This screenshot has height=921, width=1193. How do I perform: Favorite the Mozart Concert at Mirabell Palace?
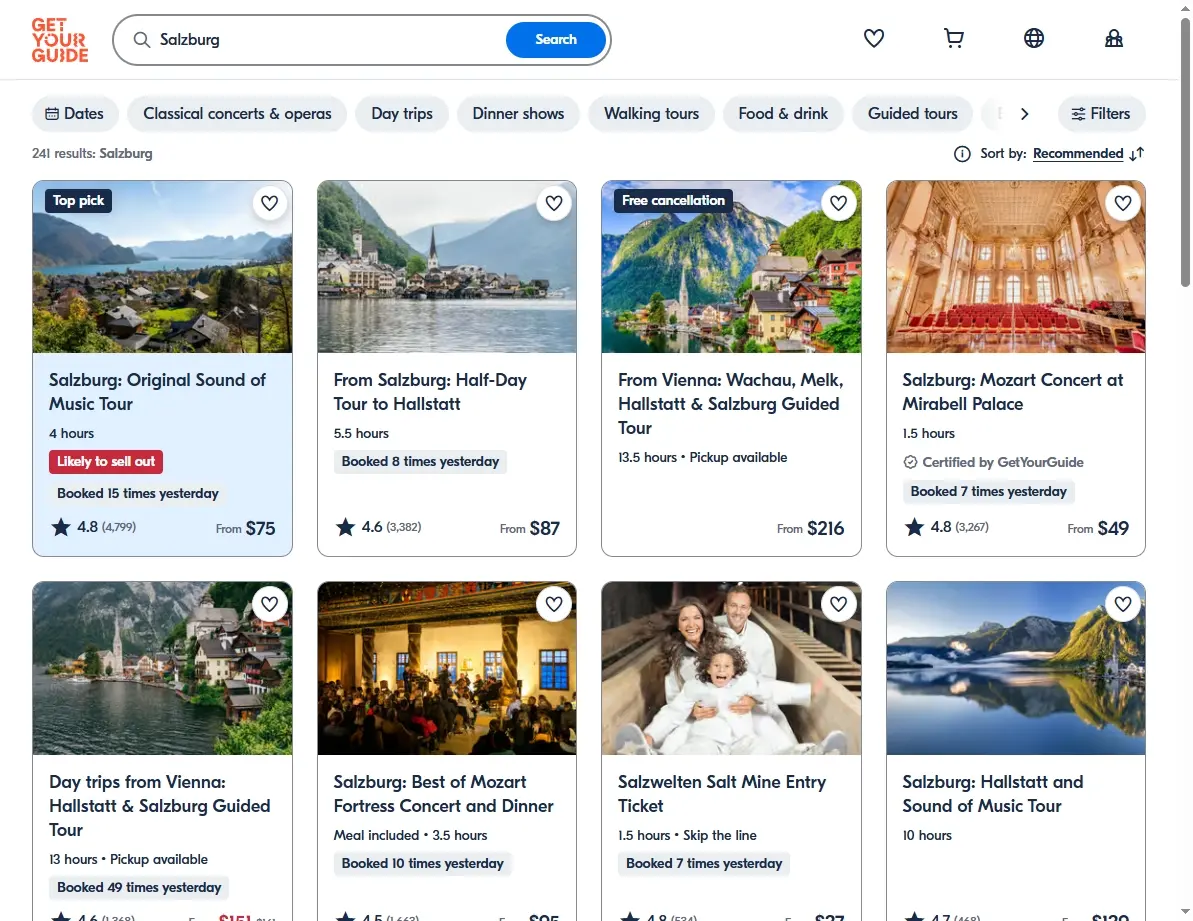(1123, 203)
